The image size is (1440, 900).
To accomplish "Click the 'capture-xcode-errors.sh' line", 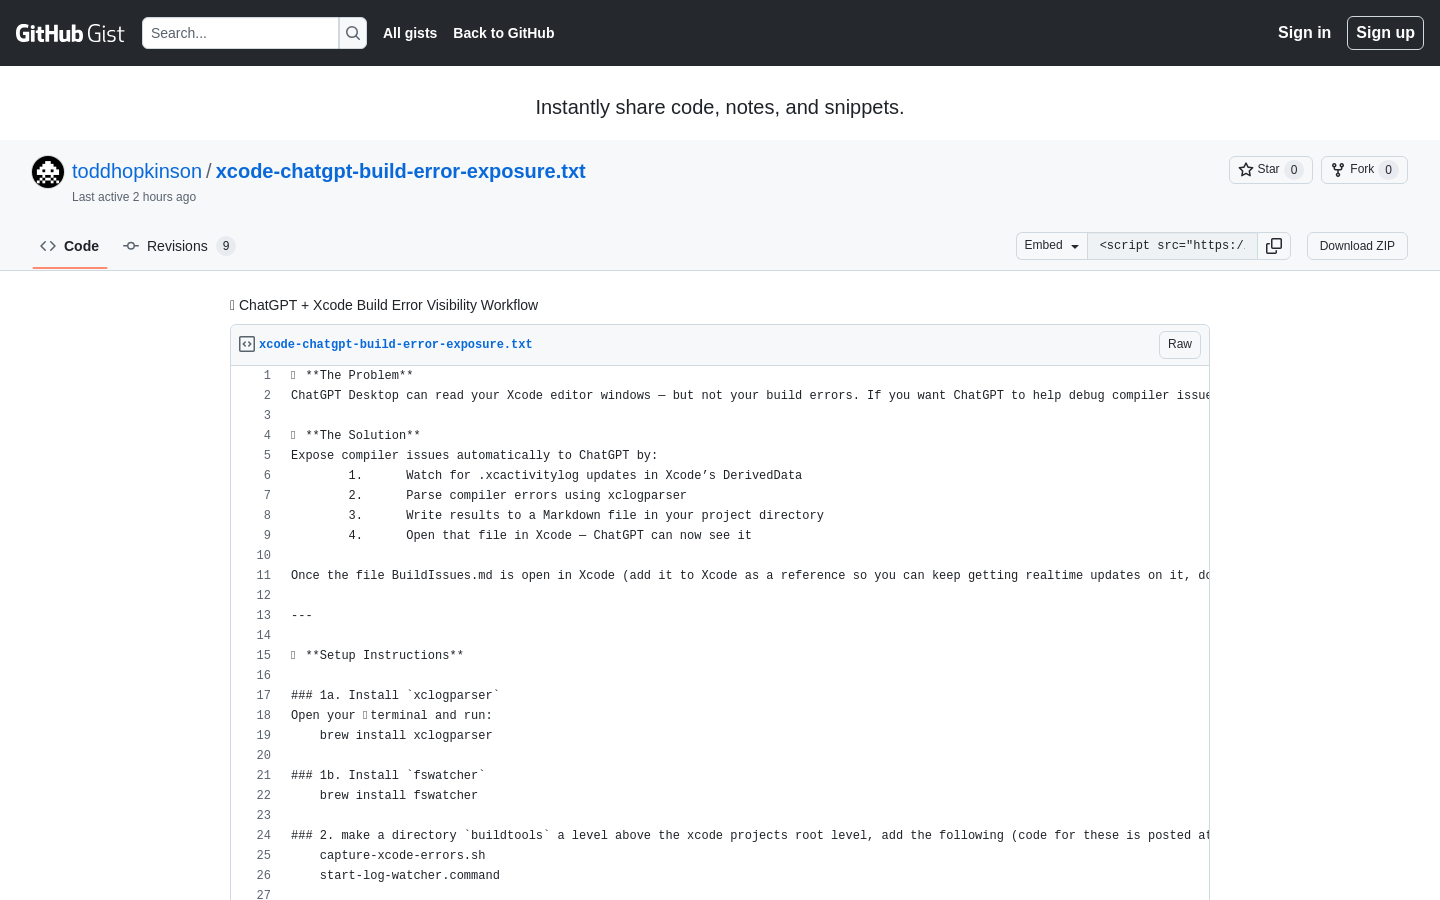I will [x=403, y=855].
